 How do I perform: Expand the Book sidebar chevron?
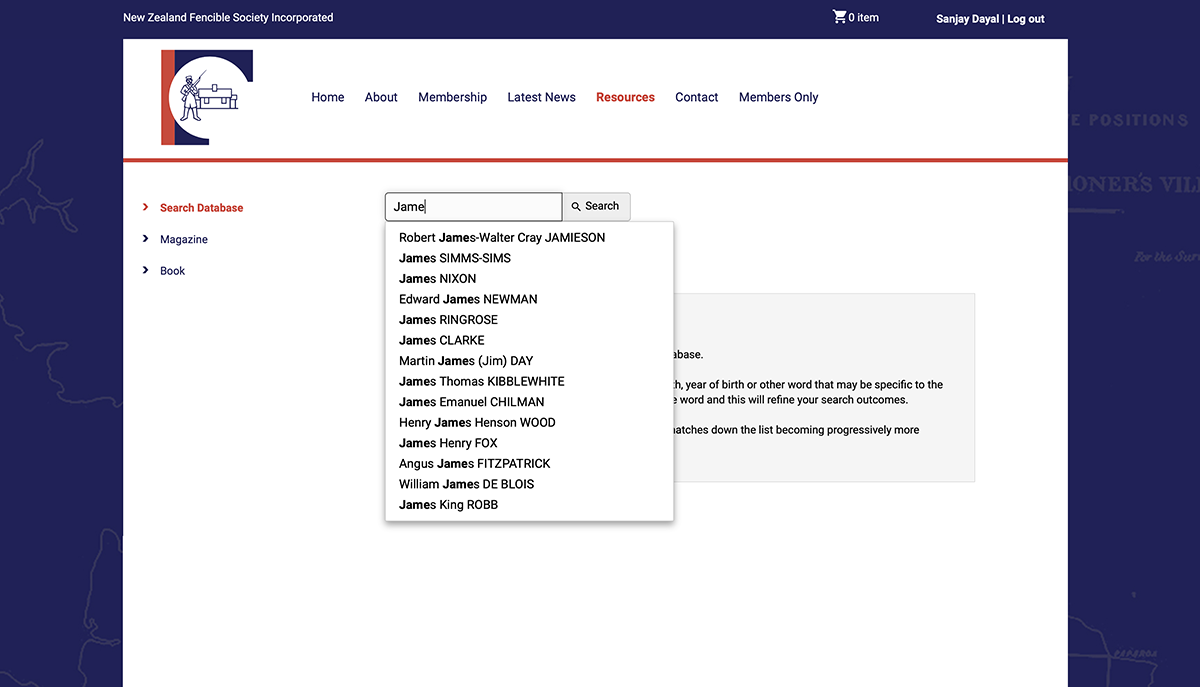146,270
